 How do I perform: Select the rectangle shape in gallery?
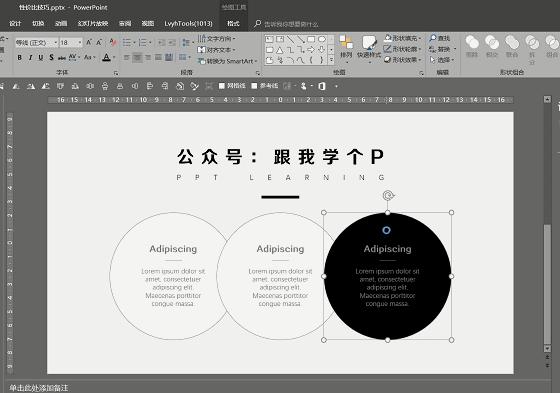[x=311, y=39]
